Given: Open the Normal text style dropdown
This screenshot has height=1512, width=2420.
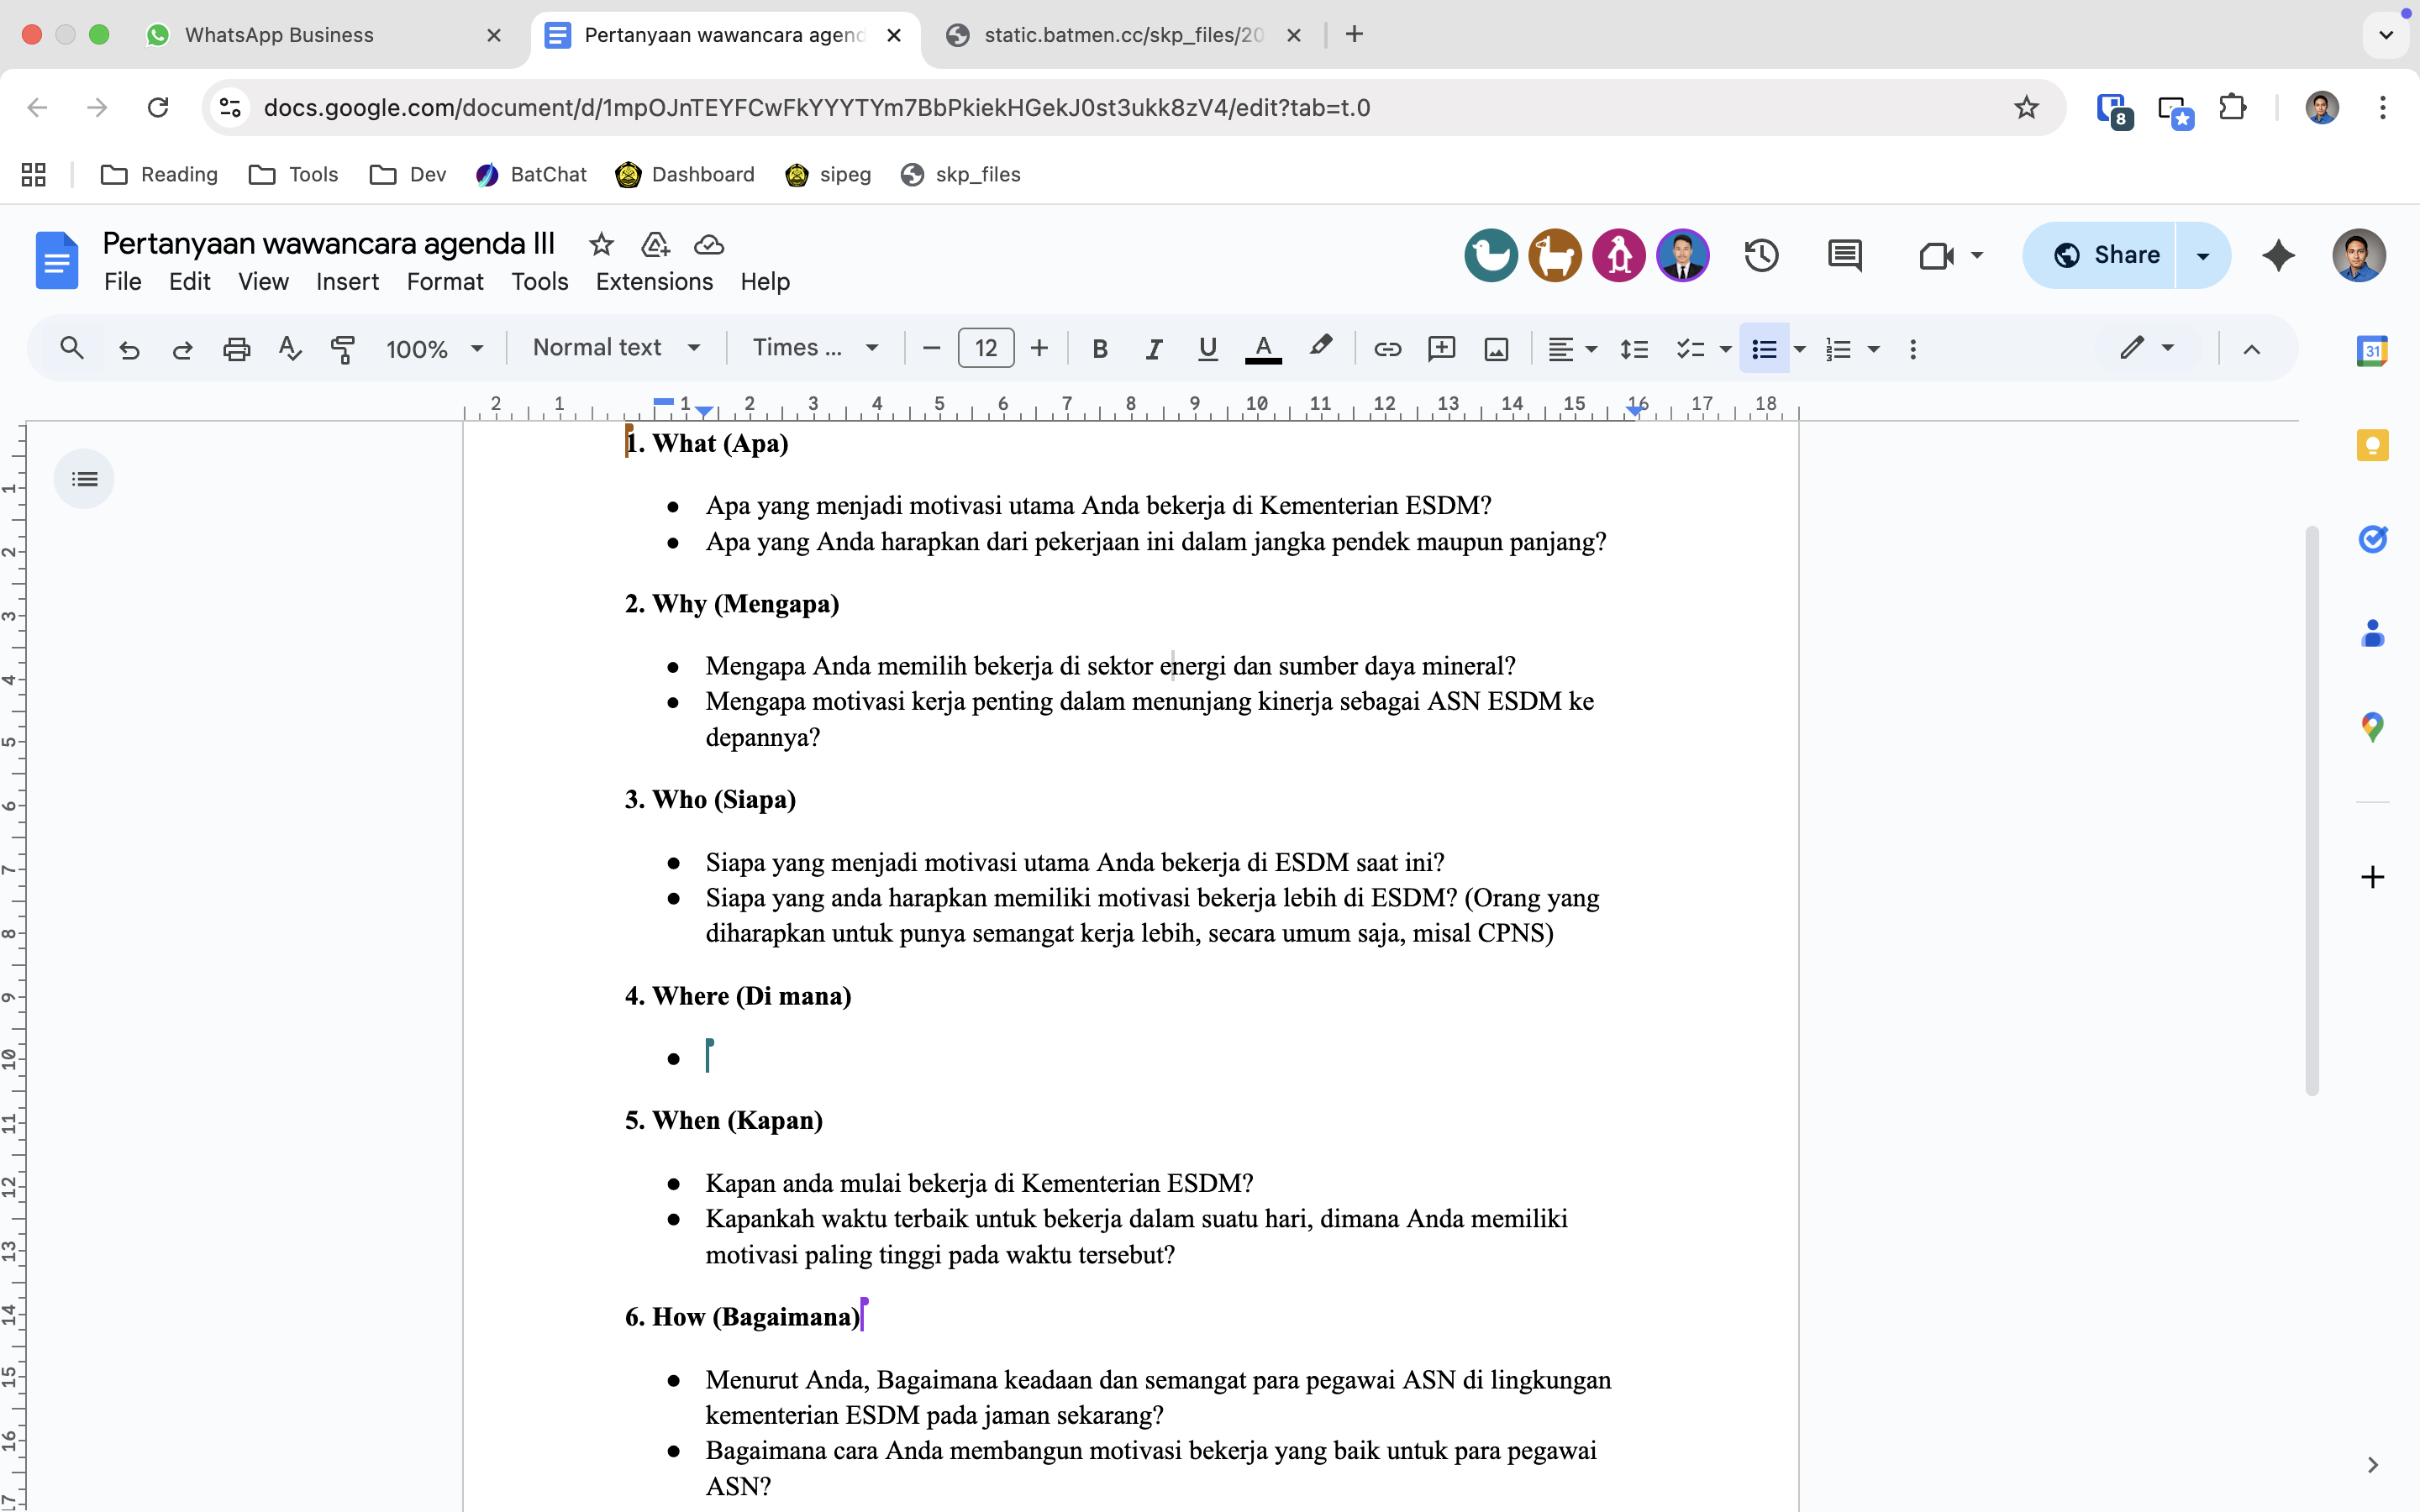Looking at the screenshot, I should tap(615, 348).
